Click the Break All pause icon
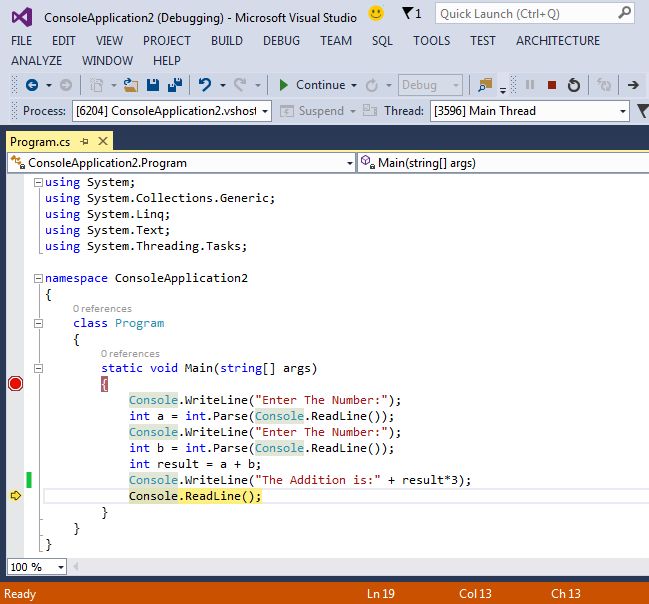Screen dimensions: 649x604 pyautogui.click(x=529, y=85)
